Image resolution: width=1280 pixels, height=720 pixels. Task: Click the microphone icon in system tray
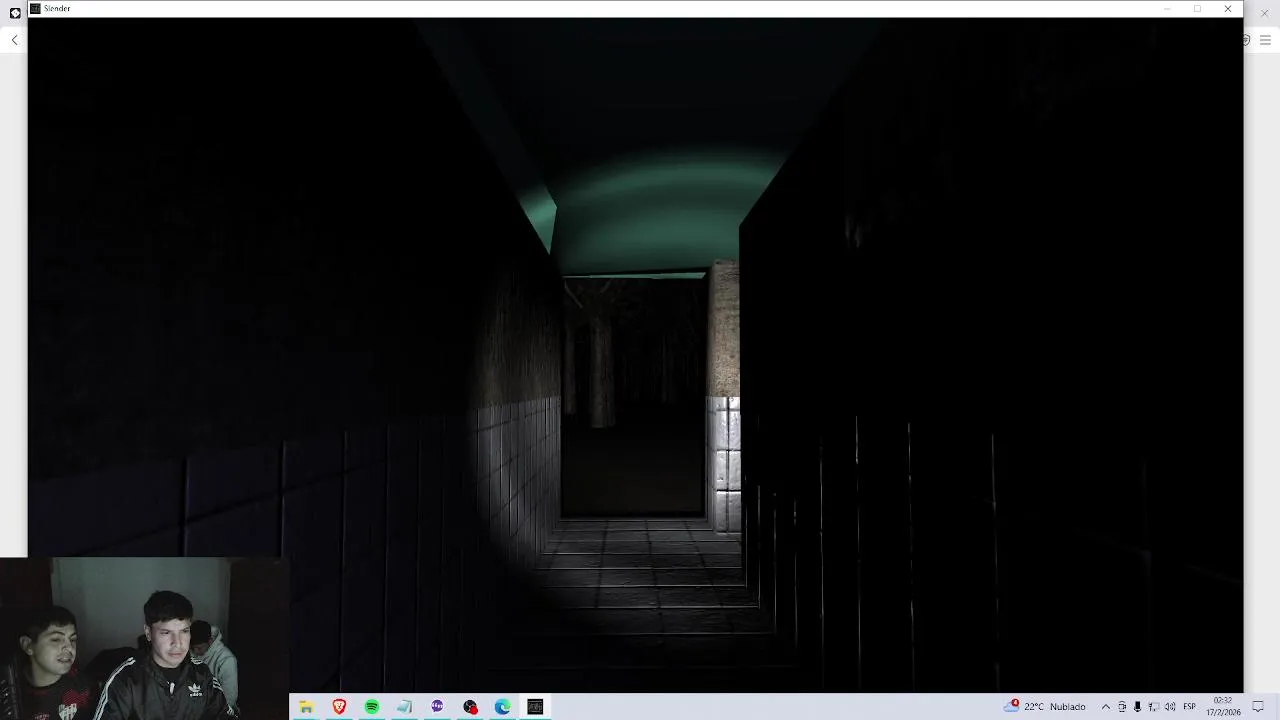tap(1137, 707)
